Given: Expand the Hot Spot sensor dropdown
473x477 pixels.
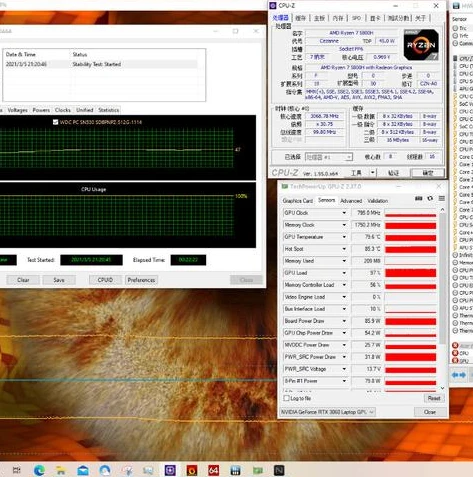Looking at the screenshot, I should click(344, 249).
